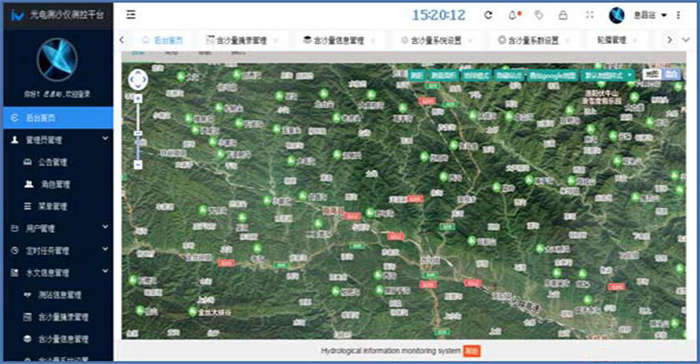Viewport: 700px width, 364px height.
Task: Open the user account dropdown next to avatar
Action: click(x=650, y=15)
